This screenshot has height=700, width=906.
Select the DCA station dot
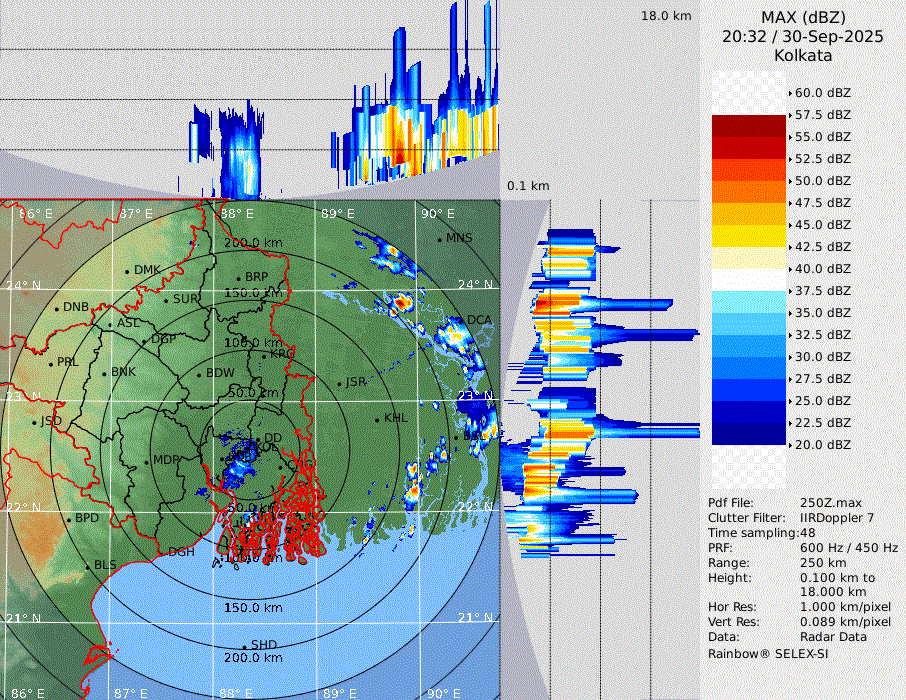point(462,320)
